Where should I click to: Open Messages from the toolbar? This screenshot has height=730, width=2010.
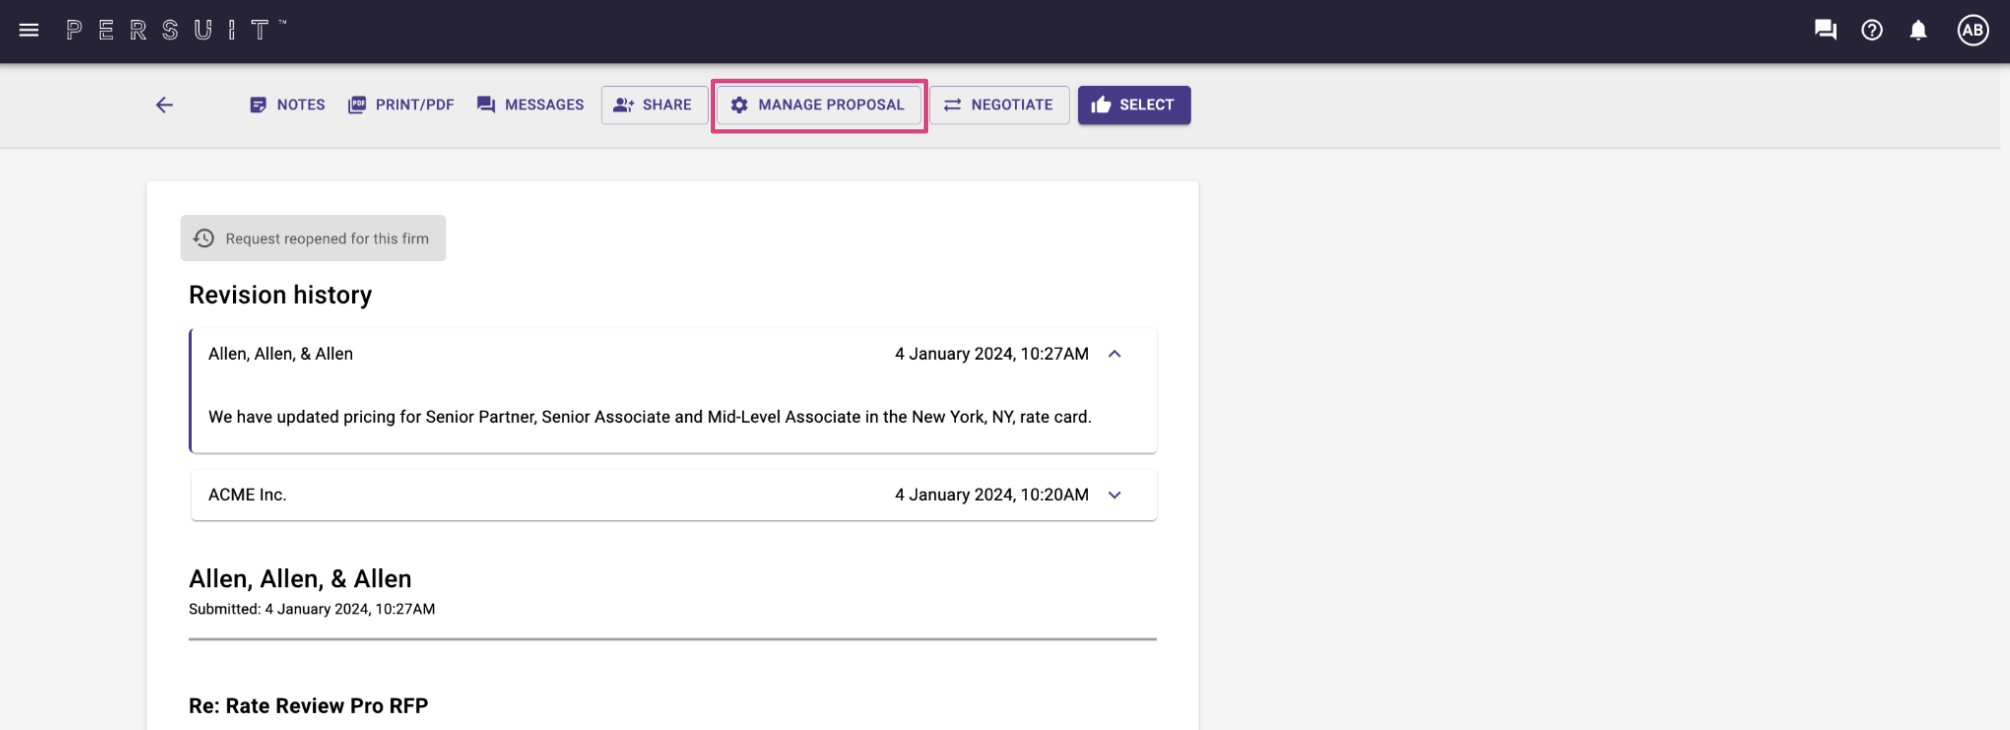tap(530, 105)
